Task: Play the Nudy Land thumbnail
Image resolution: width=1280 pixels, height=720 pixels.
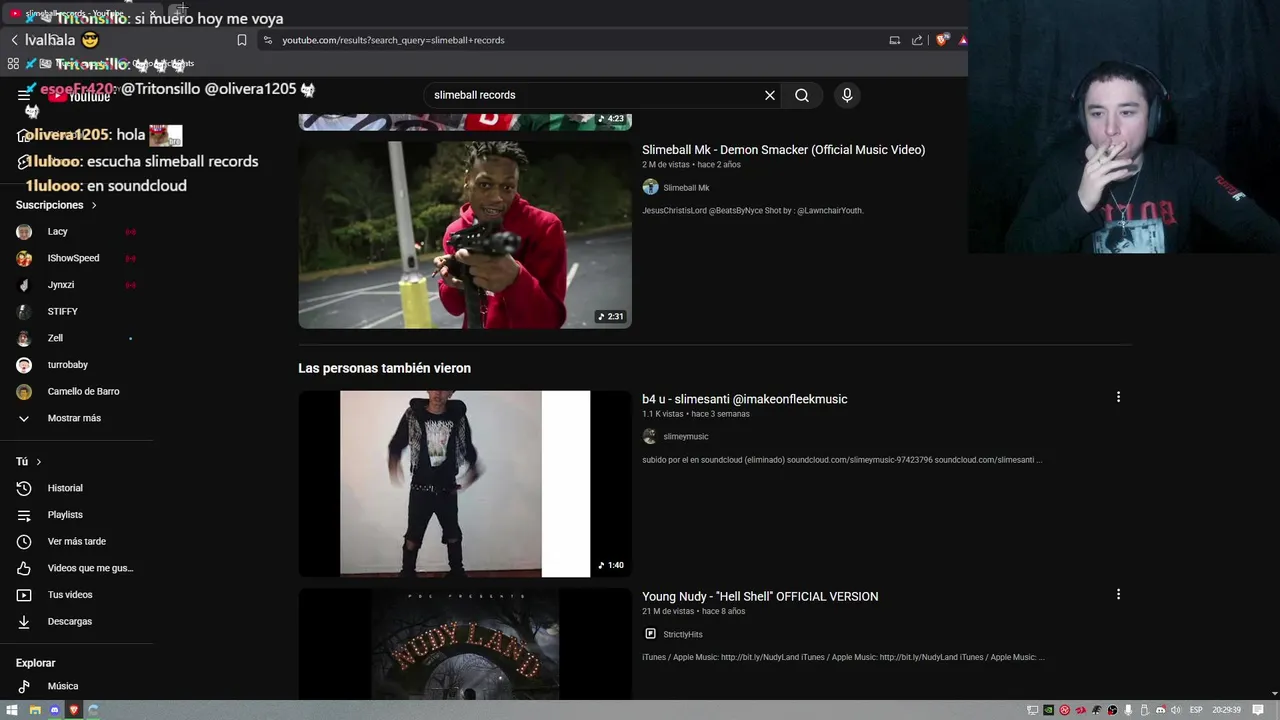Action: tap(465, 644)
